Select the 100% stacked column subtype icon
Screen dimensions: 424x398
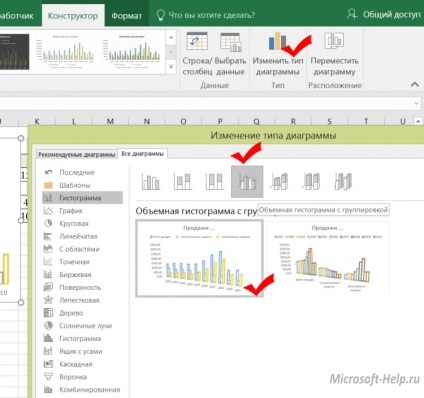pyautogui.click(x=214, y=182)
